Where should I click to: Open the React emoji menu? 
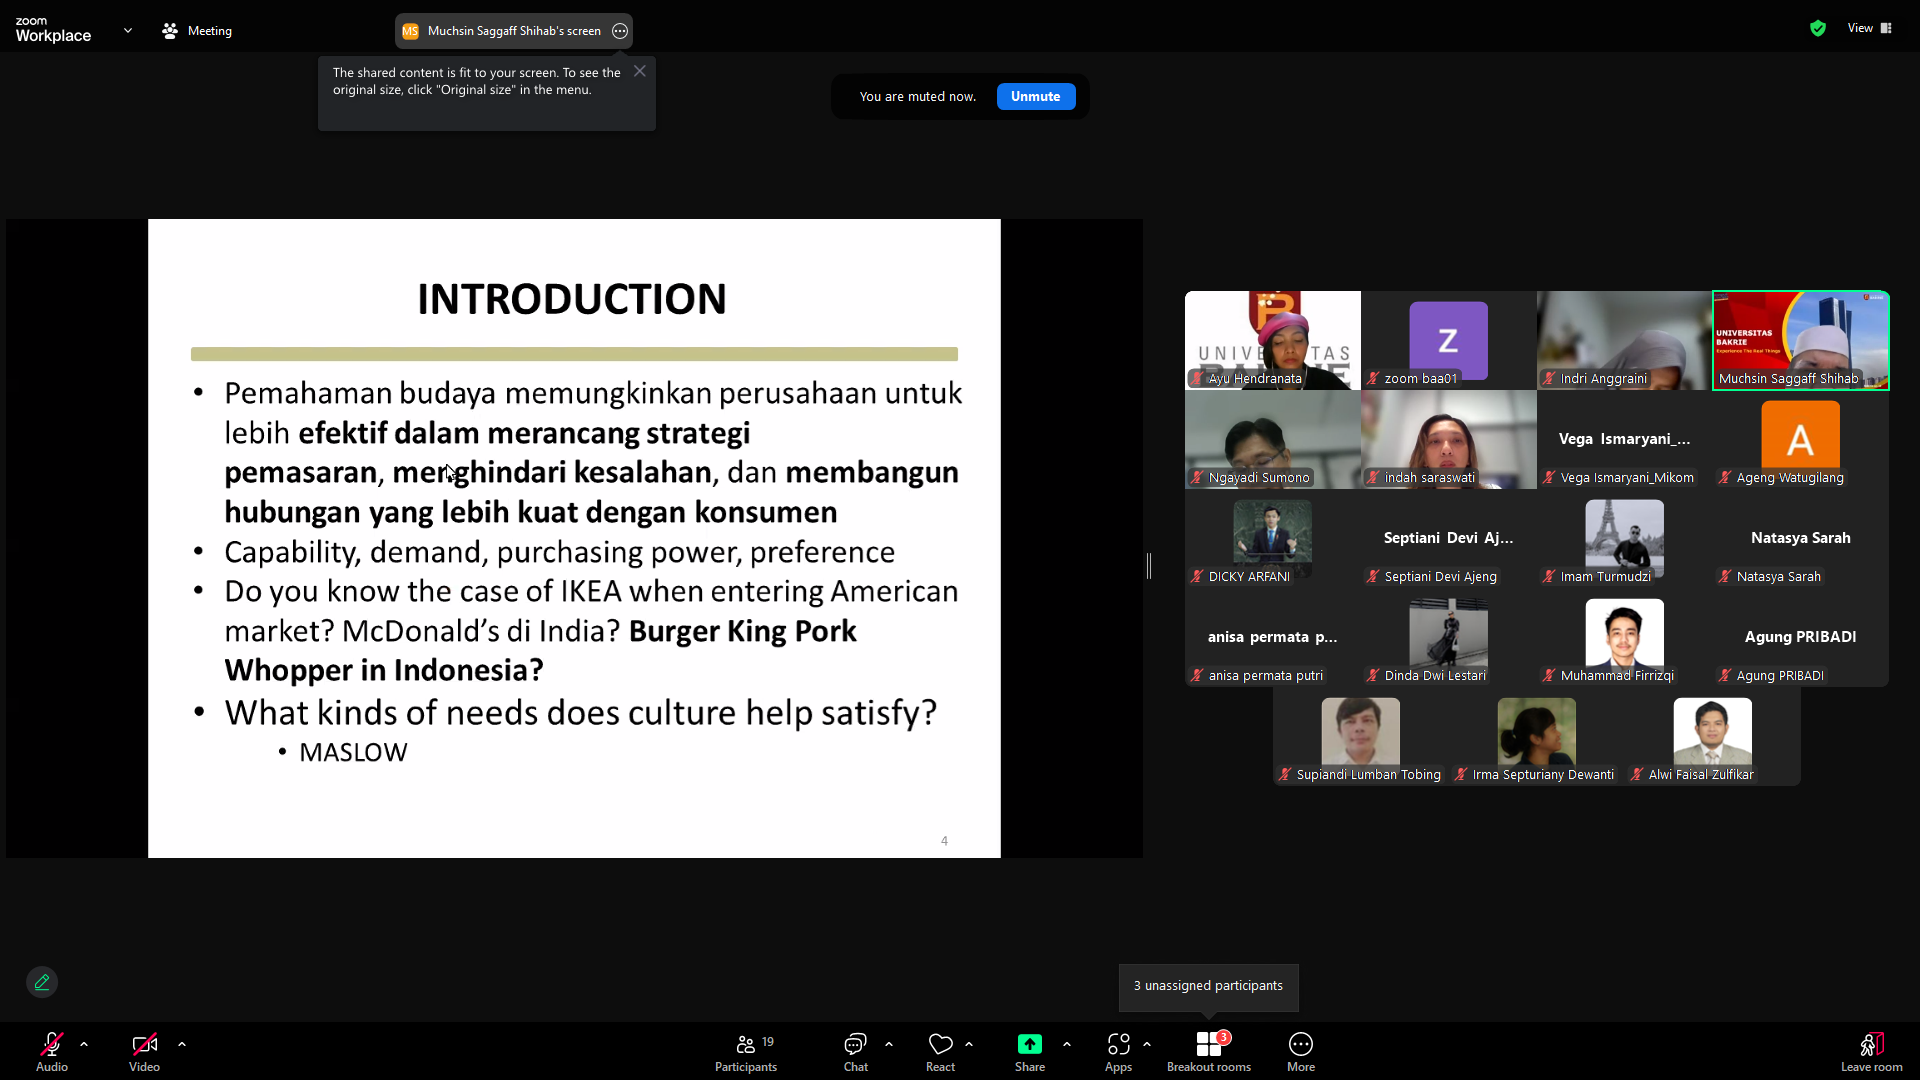[x=940, y=1051]
